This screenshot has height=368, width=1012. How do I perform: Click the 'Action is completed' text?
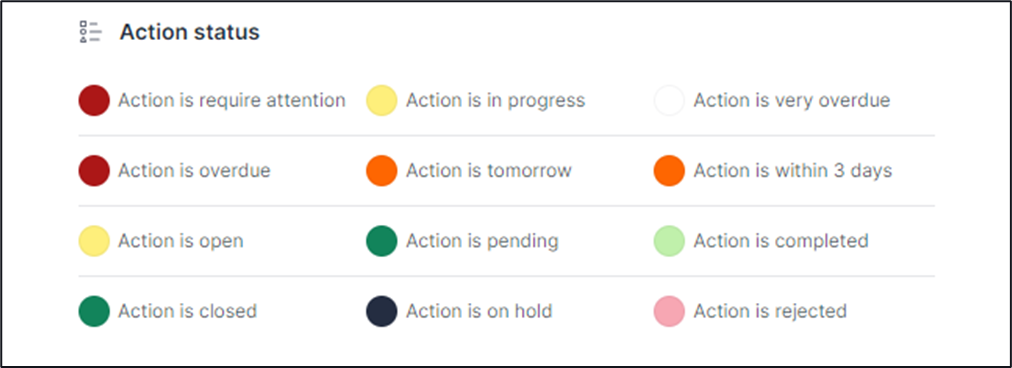[x=781, y=241]
